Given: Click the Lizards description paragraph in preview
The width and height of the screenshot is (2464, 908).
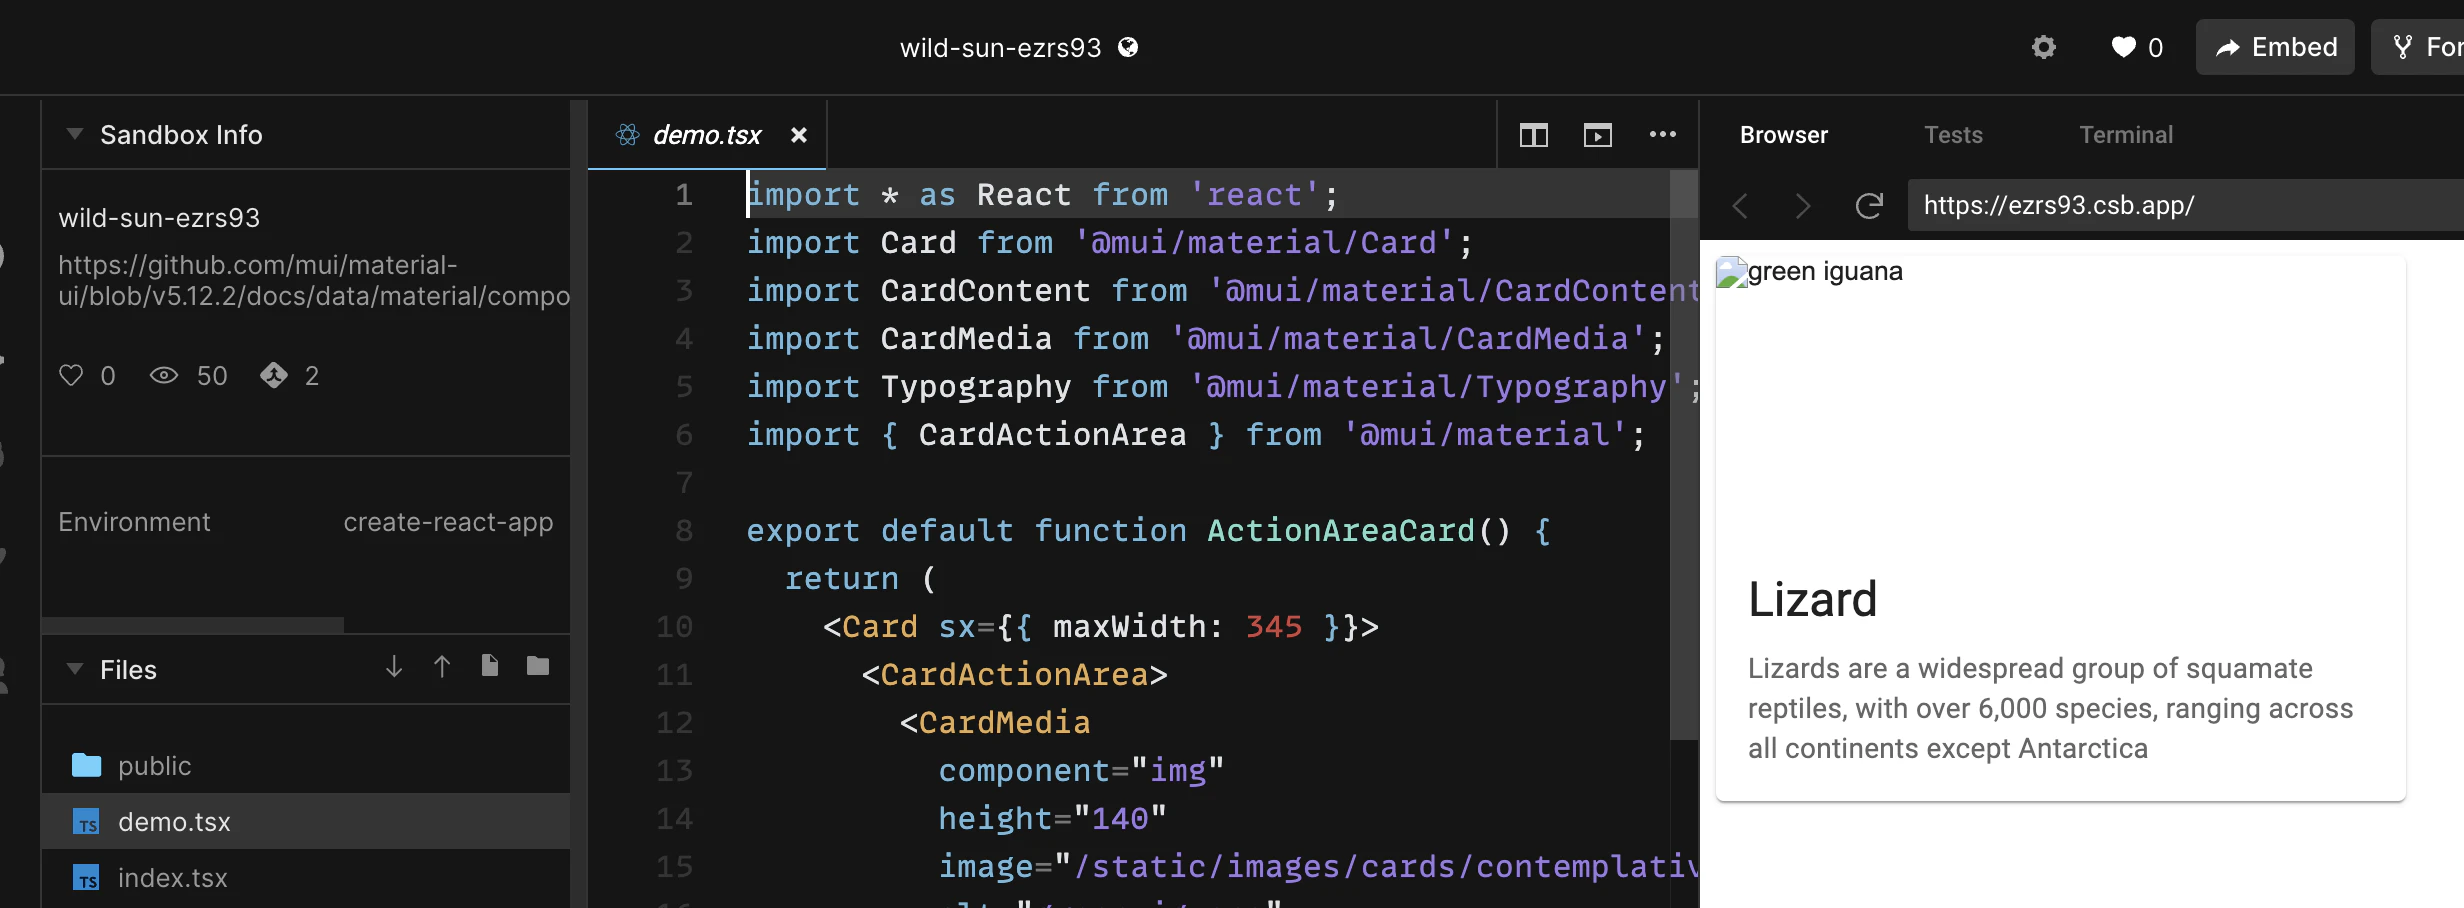Looking at the screenshot, I should tap(2050, 708).
